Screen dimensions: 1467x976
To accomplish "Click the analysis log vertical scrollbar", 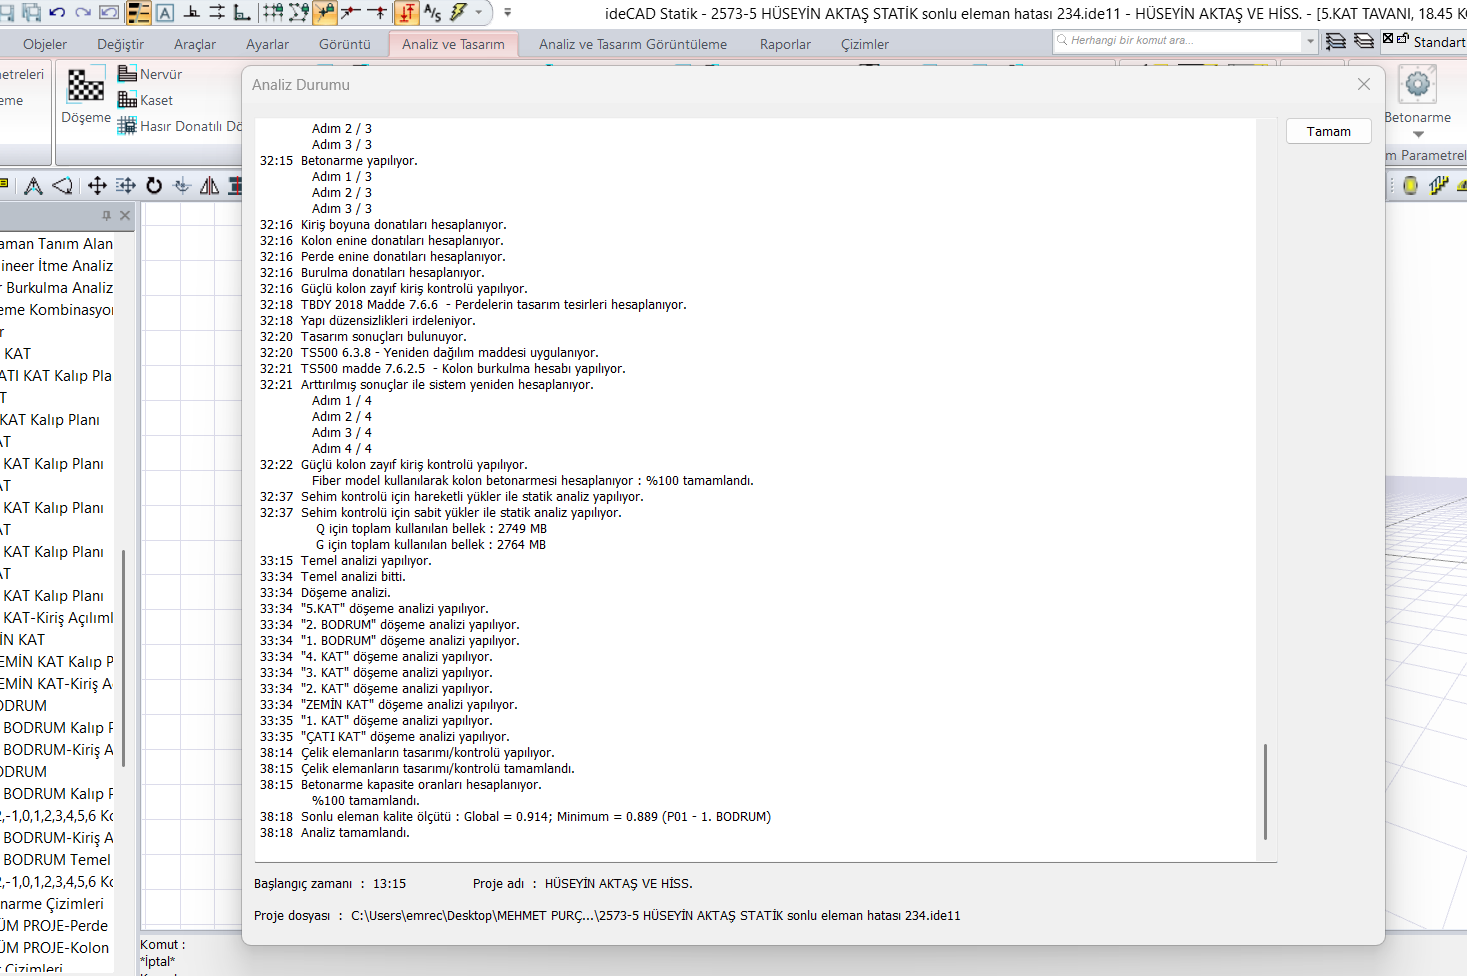I will [x=1266, y=791].
